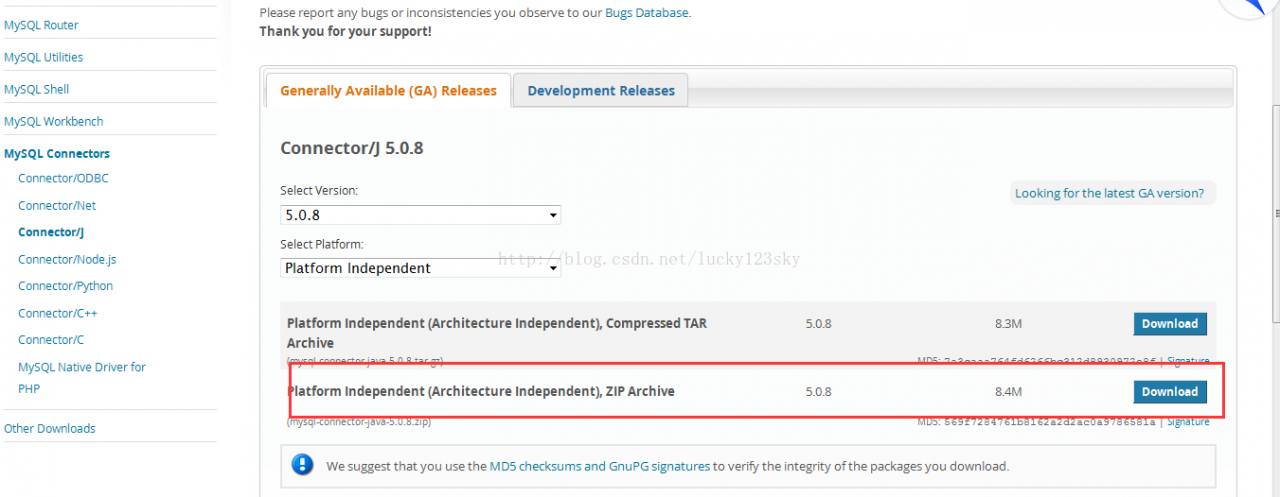Open Connector/Python sidebar link

(x=65, y=286)
